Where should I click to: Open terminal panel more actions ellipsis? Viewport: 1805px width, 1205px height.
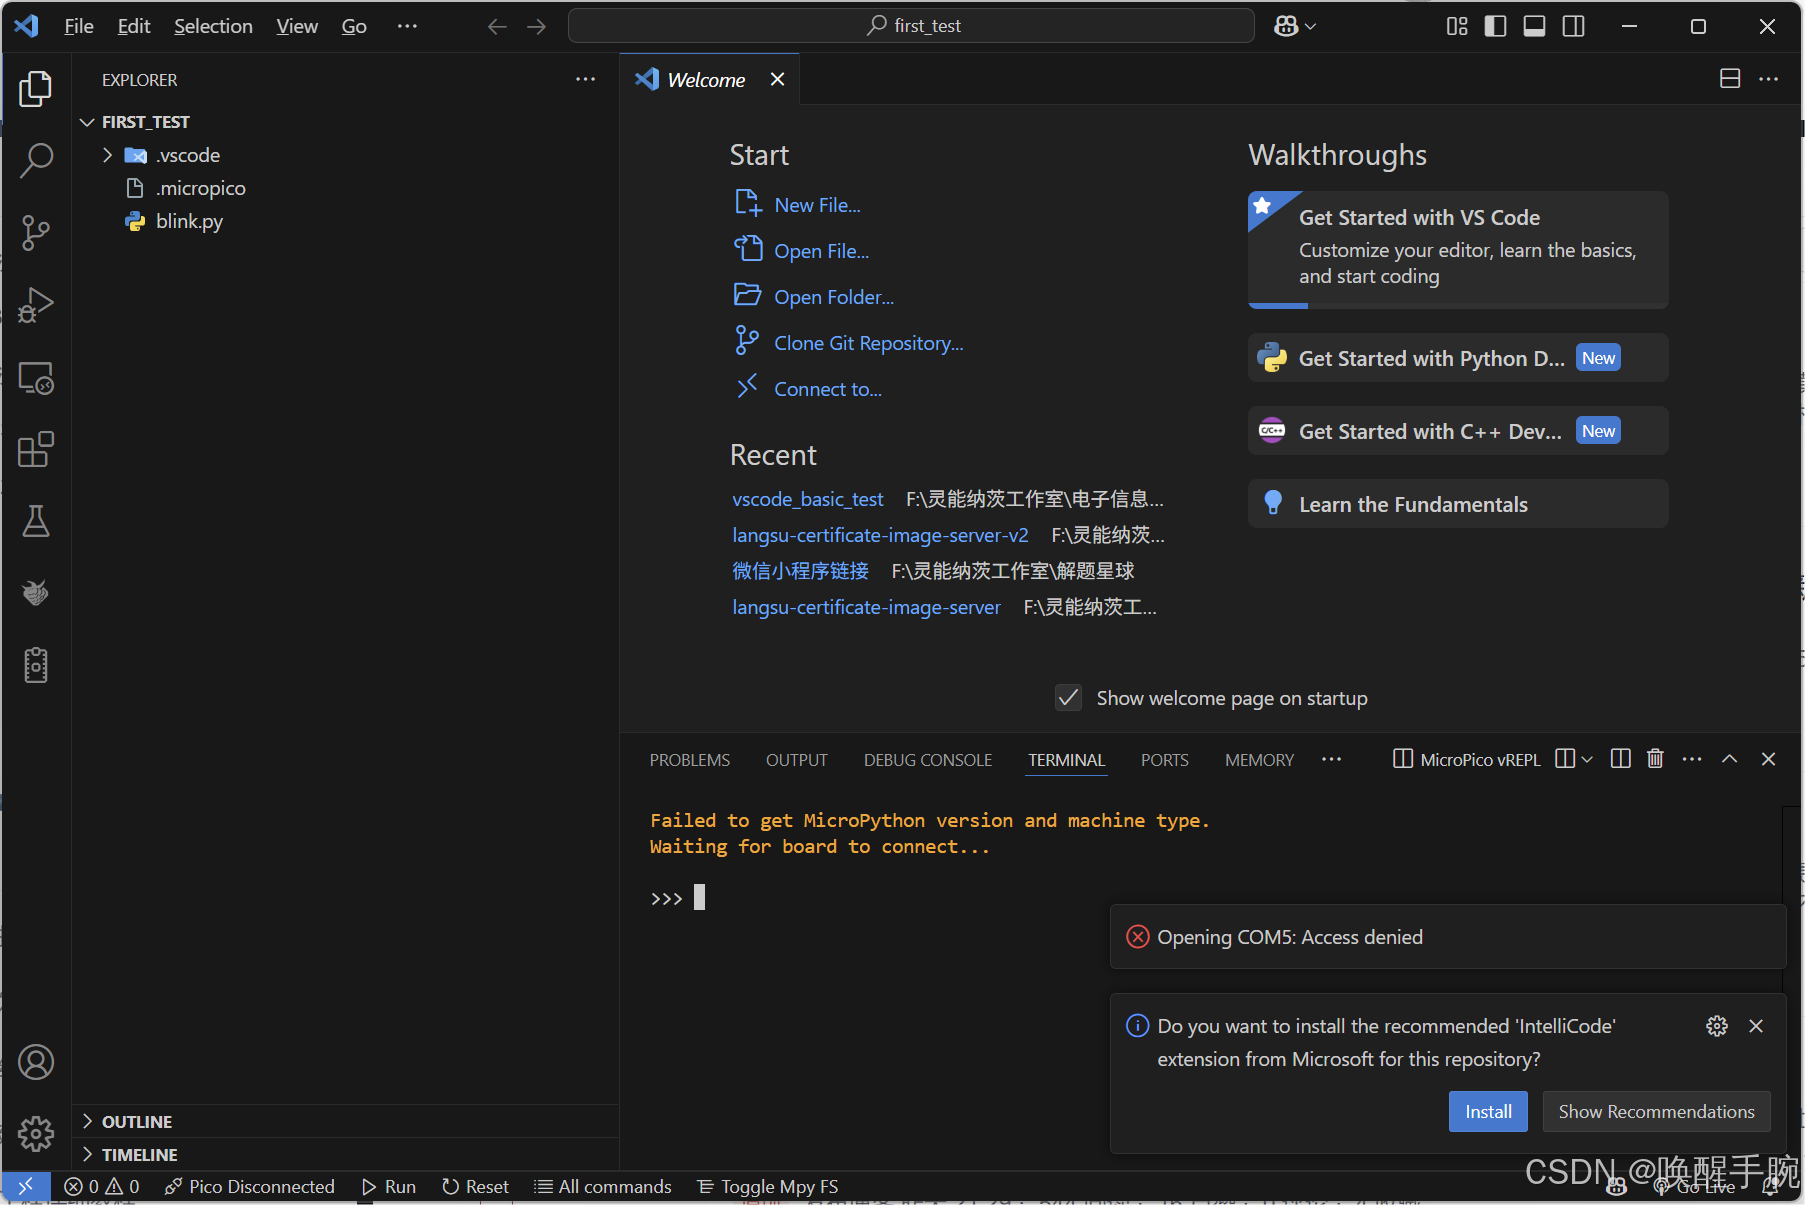1692,759
